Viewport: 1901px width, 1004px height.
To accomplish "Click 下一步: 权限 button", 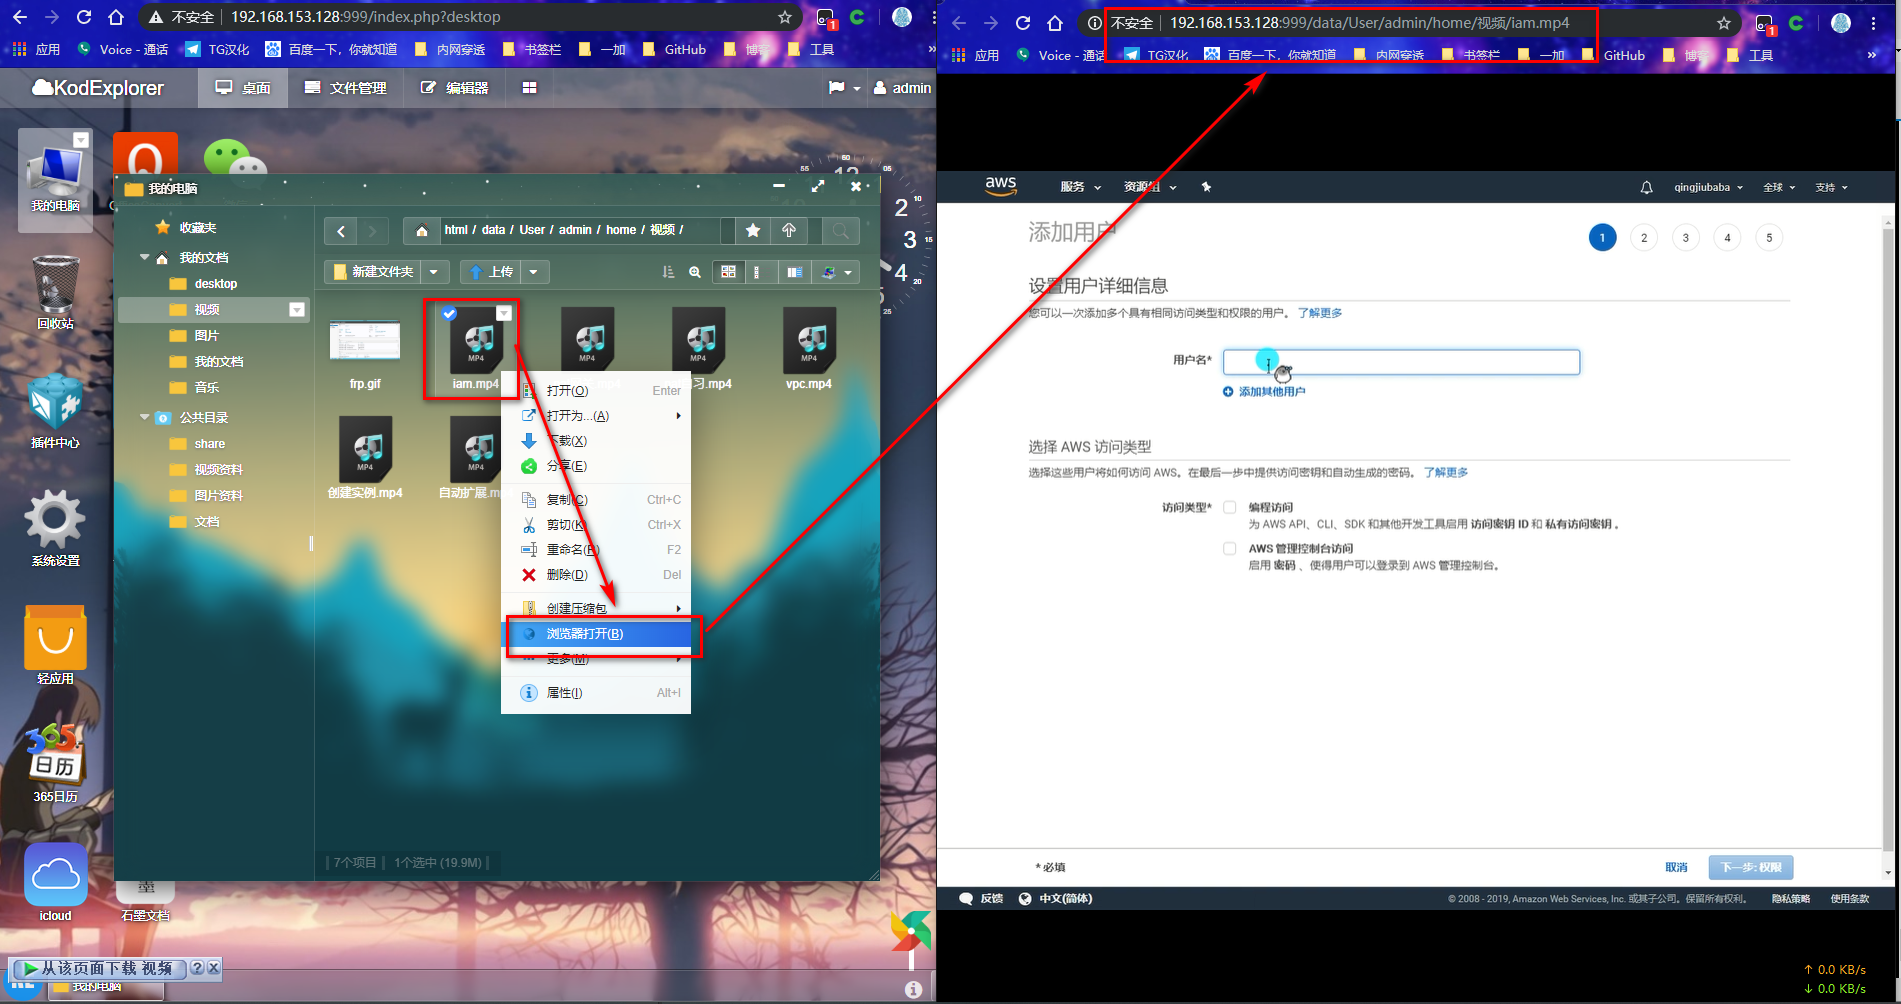I will point(1751,867).
